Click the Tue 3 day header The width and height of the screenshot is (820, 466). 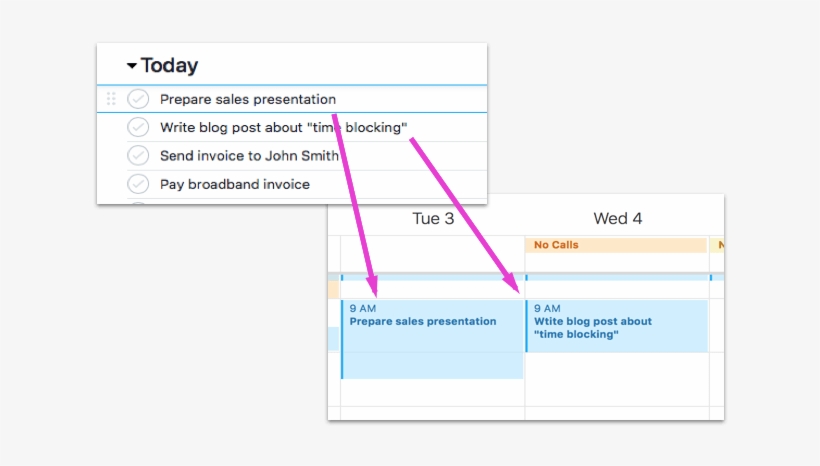point(433,219)
